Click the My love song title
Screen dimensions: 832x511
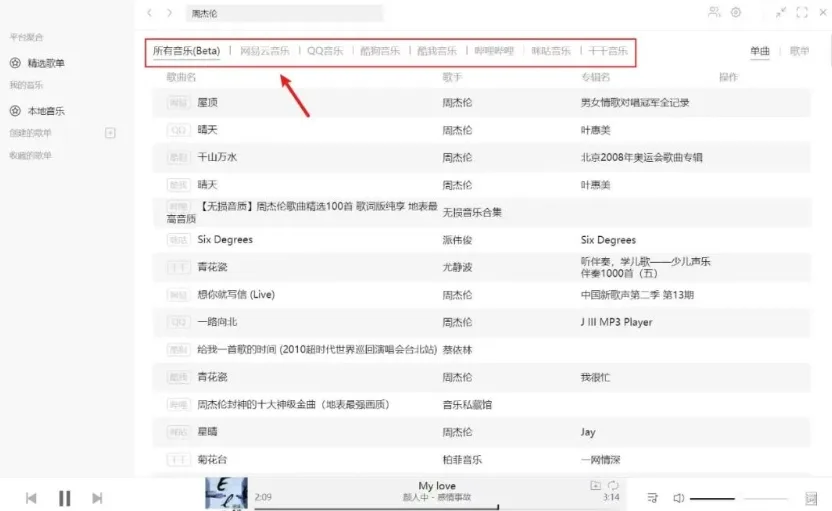[x=437, y=486]
